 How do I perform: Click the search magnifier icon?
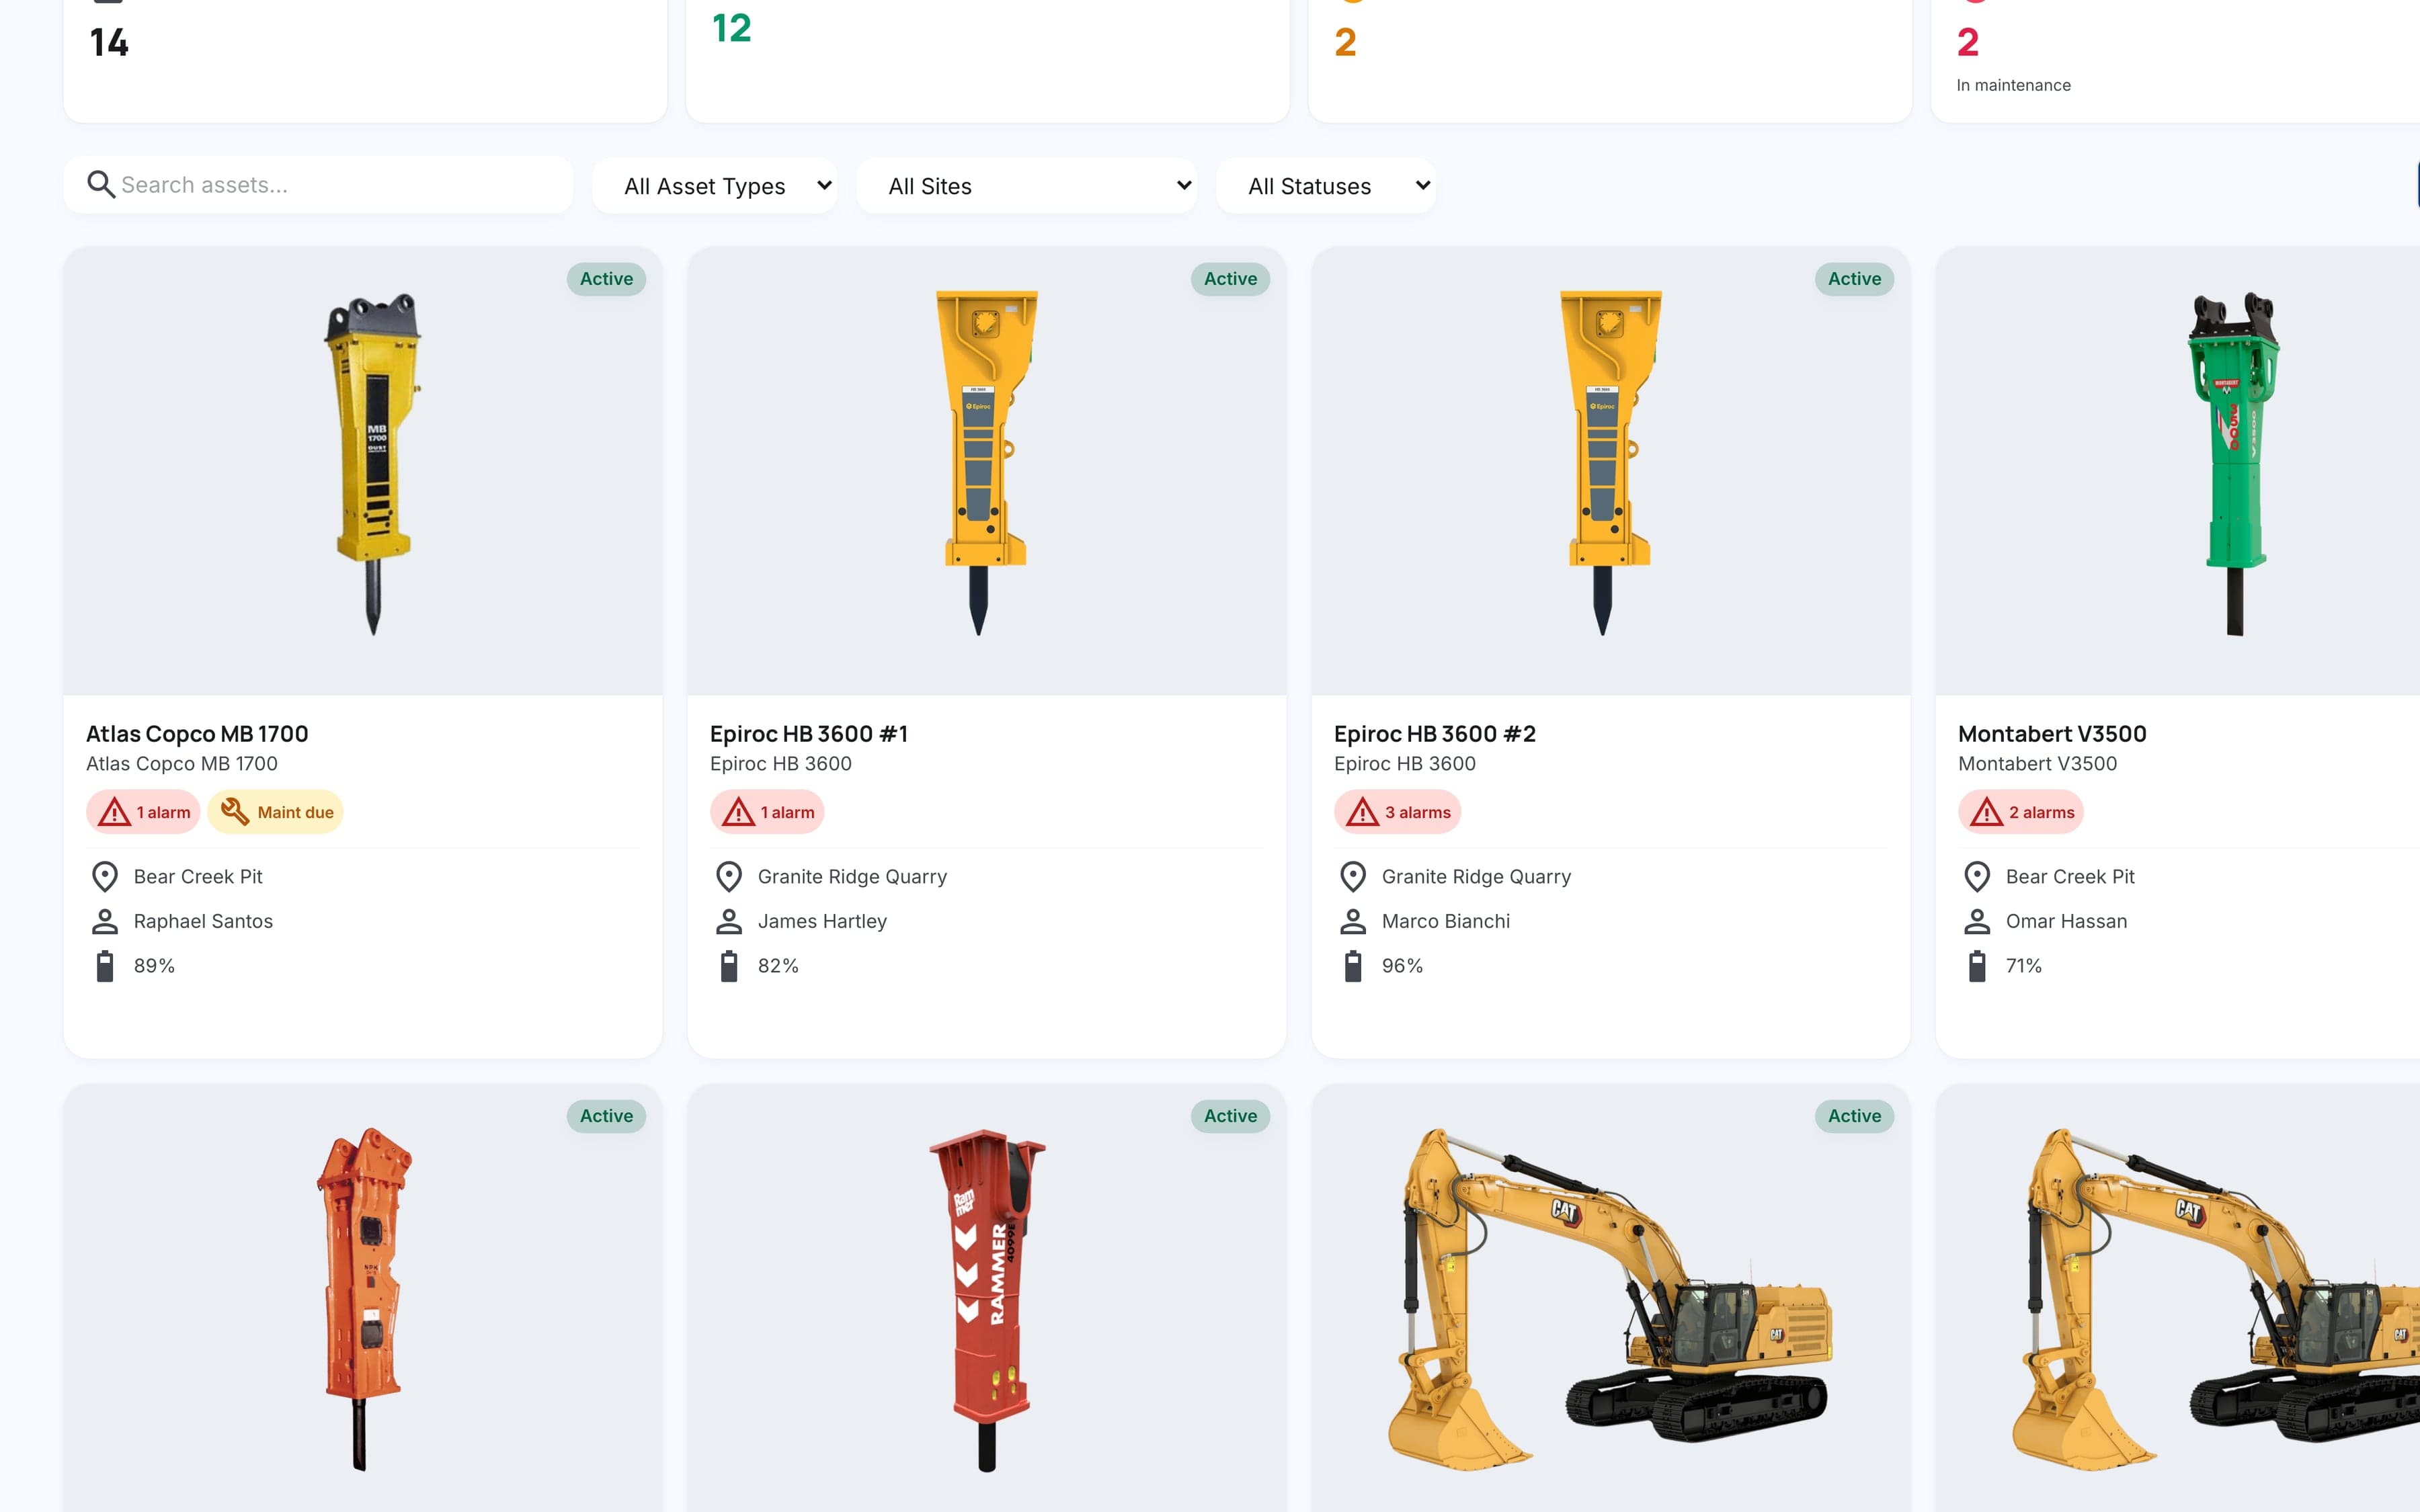[101, 184]
